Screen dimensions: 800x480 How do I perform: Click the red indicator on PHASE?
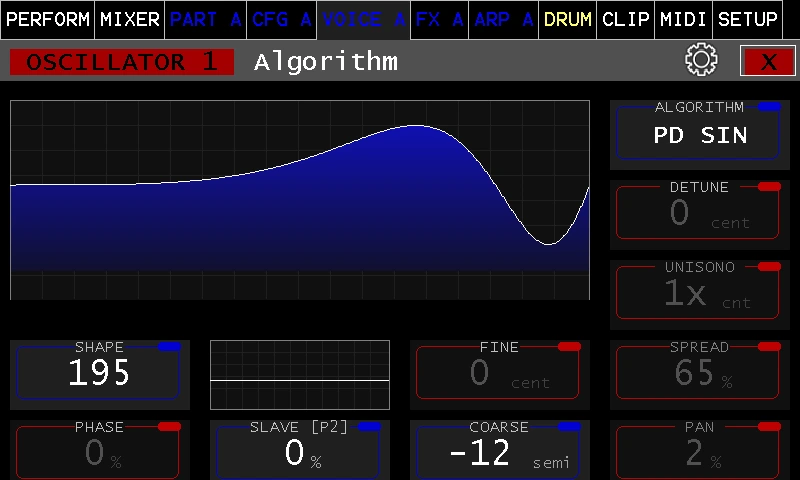pos(169,427)
